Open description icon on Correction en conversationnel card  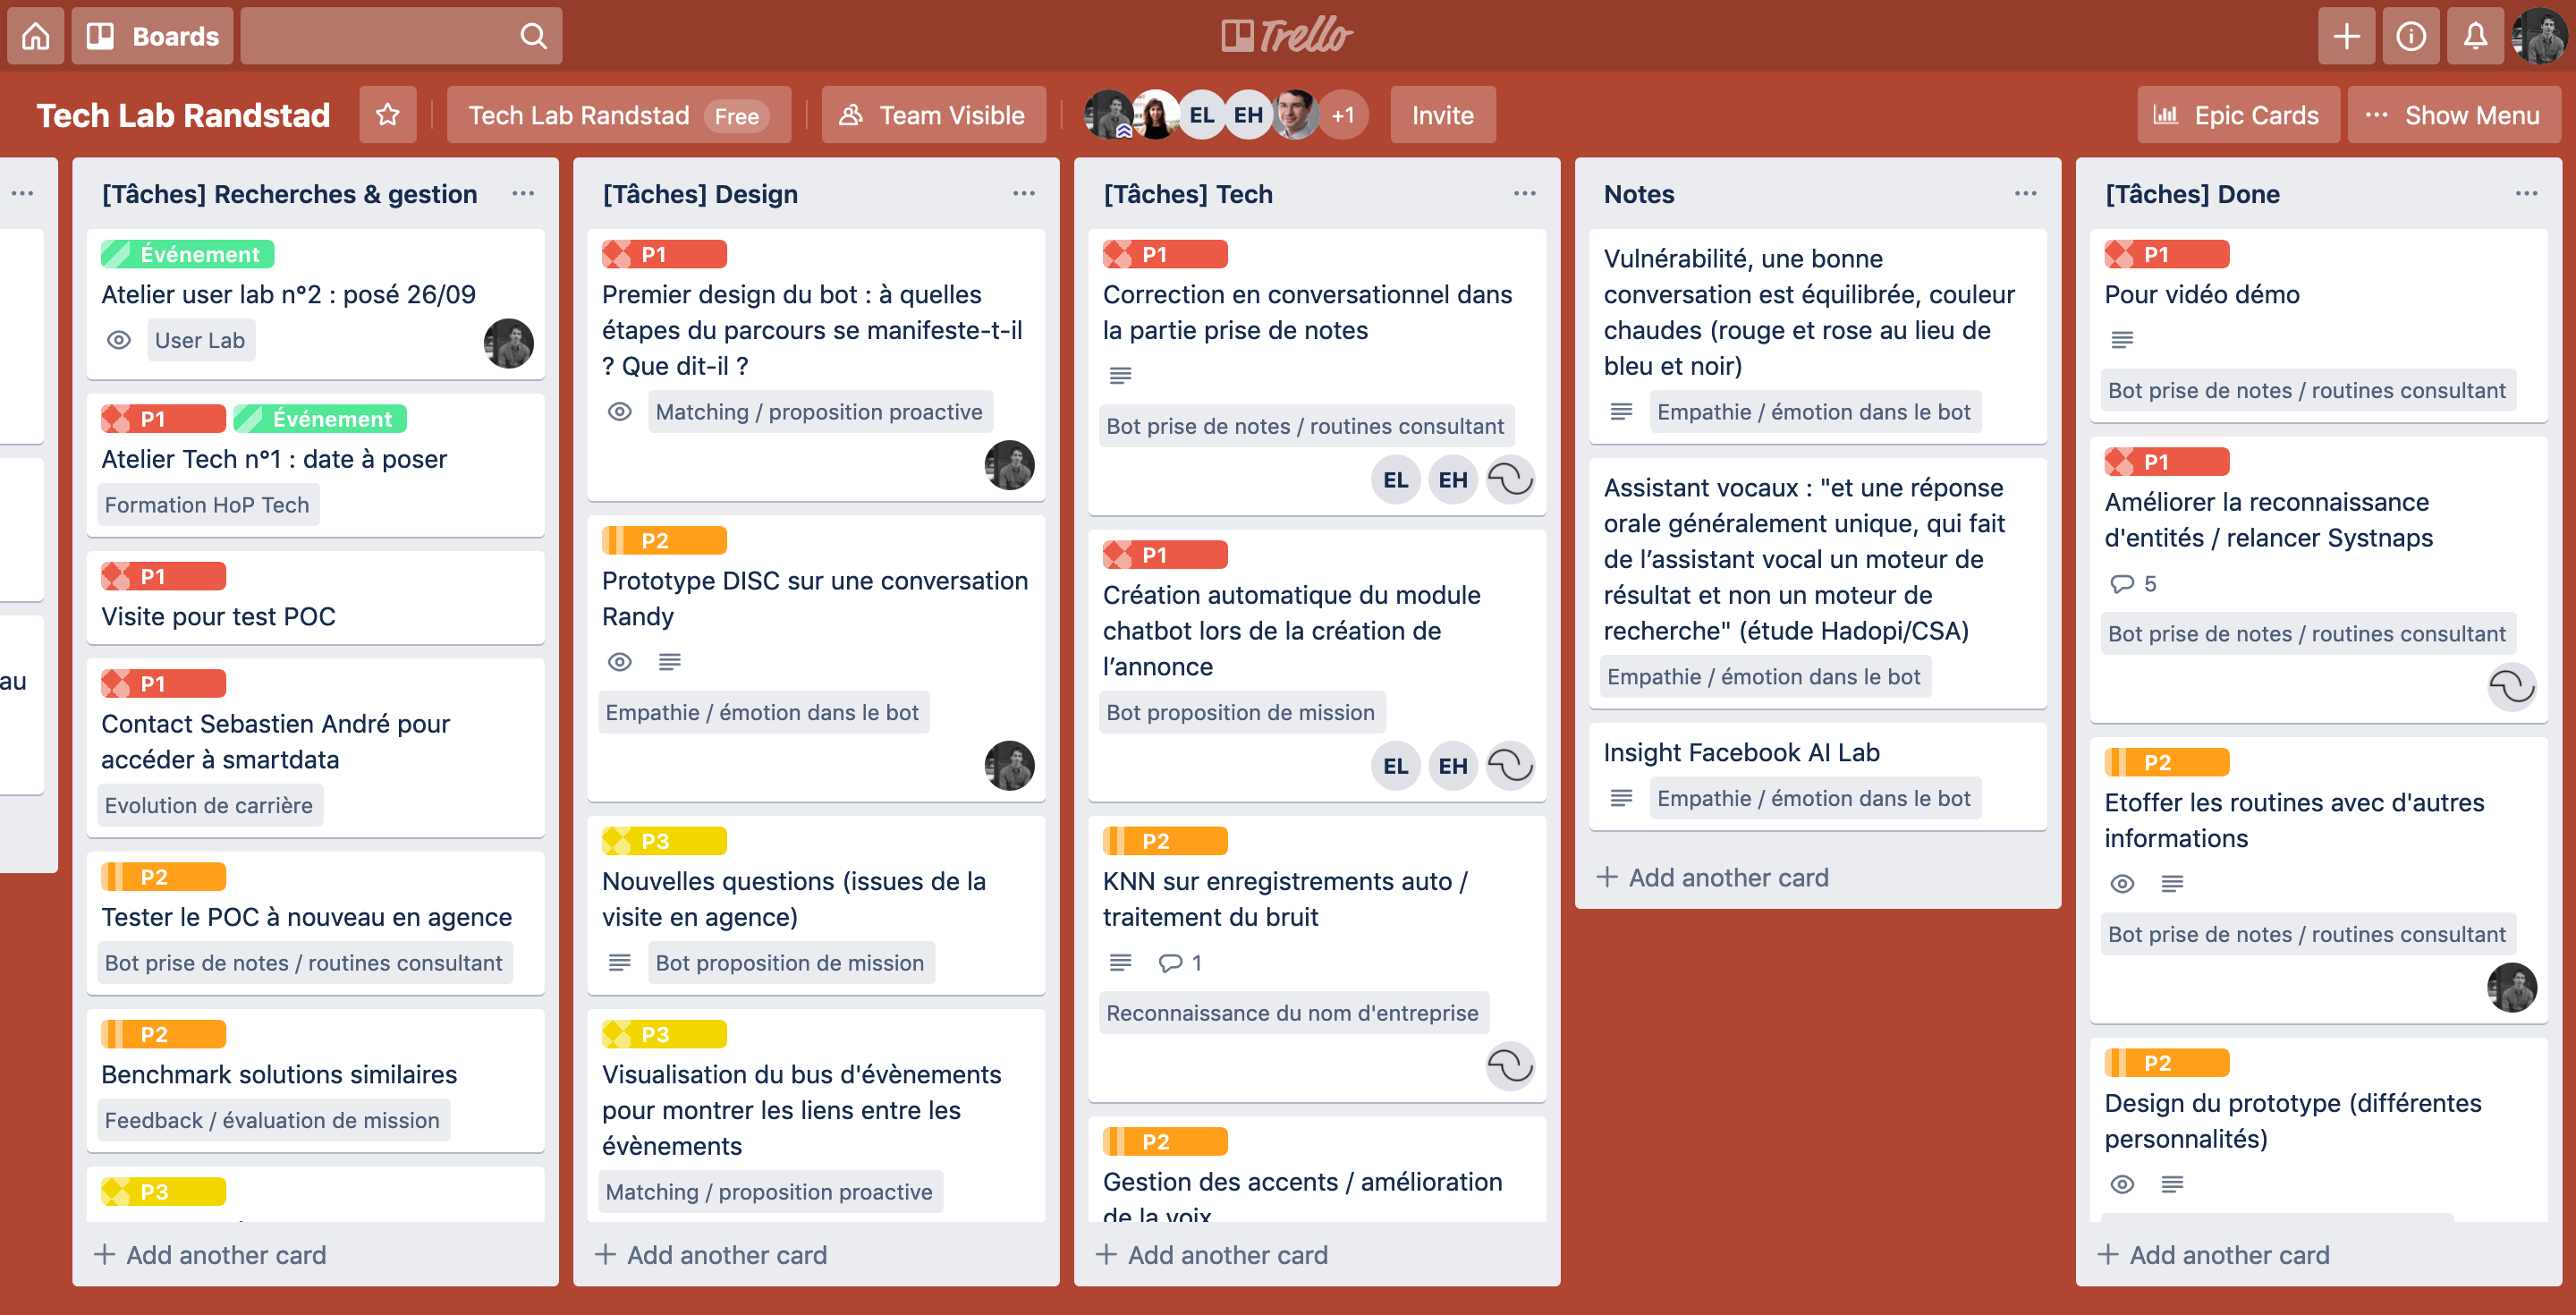pos(1120,376)
